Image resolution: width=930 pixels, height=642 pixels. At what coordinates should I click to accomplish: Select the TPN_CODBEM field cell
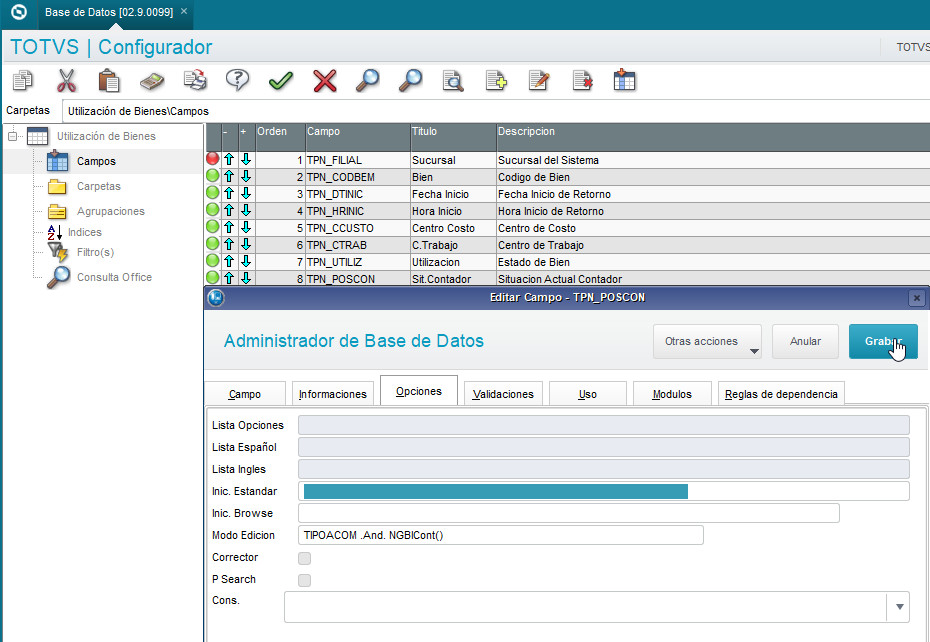358,177
